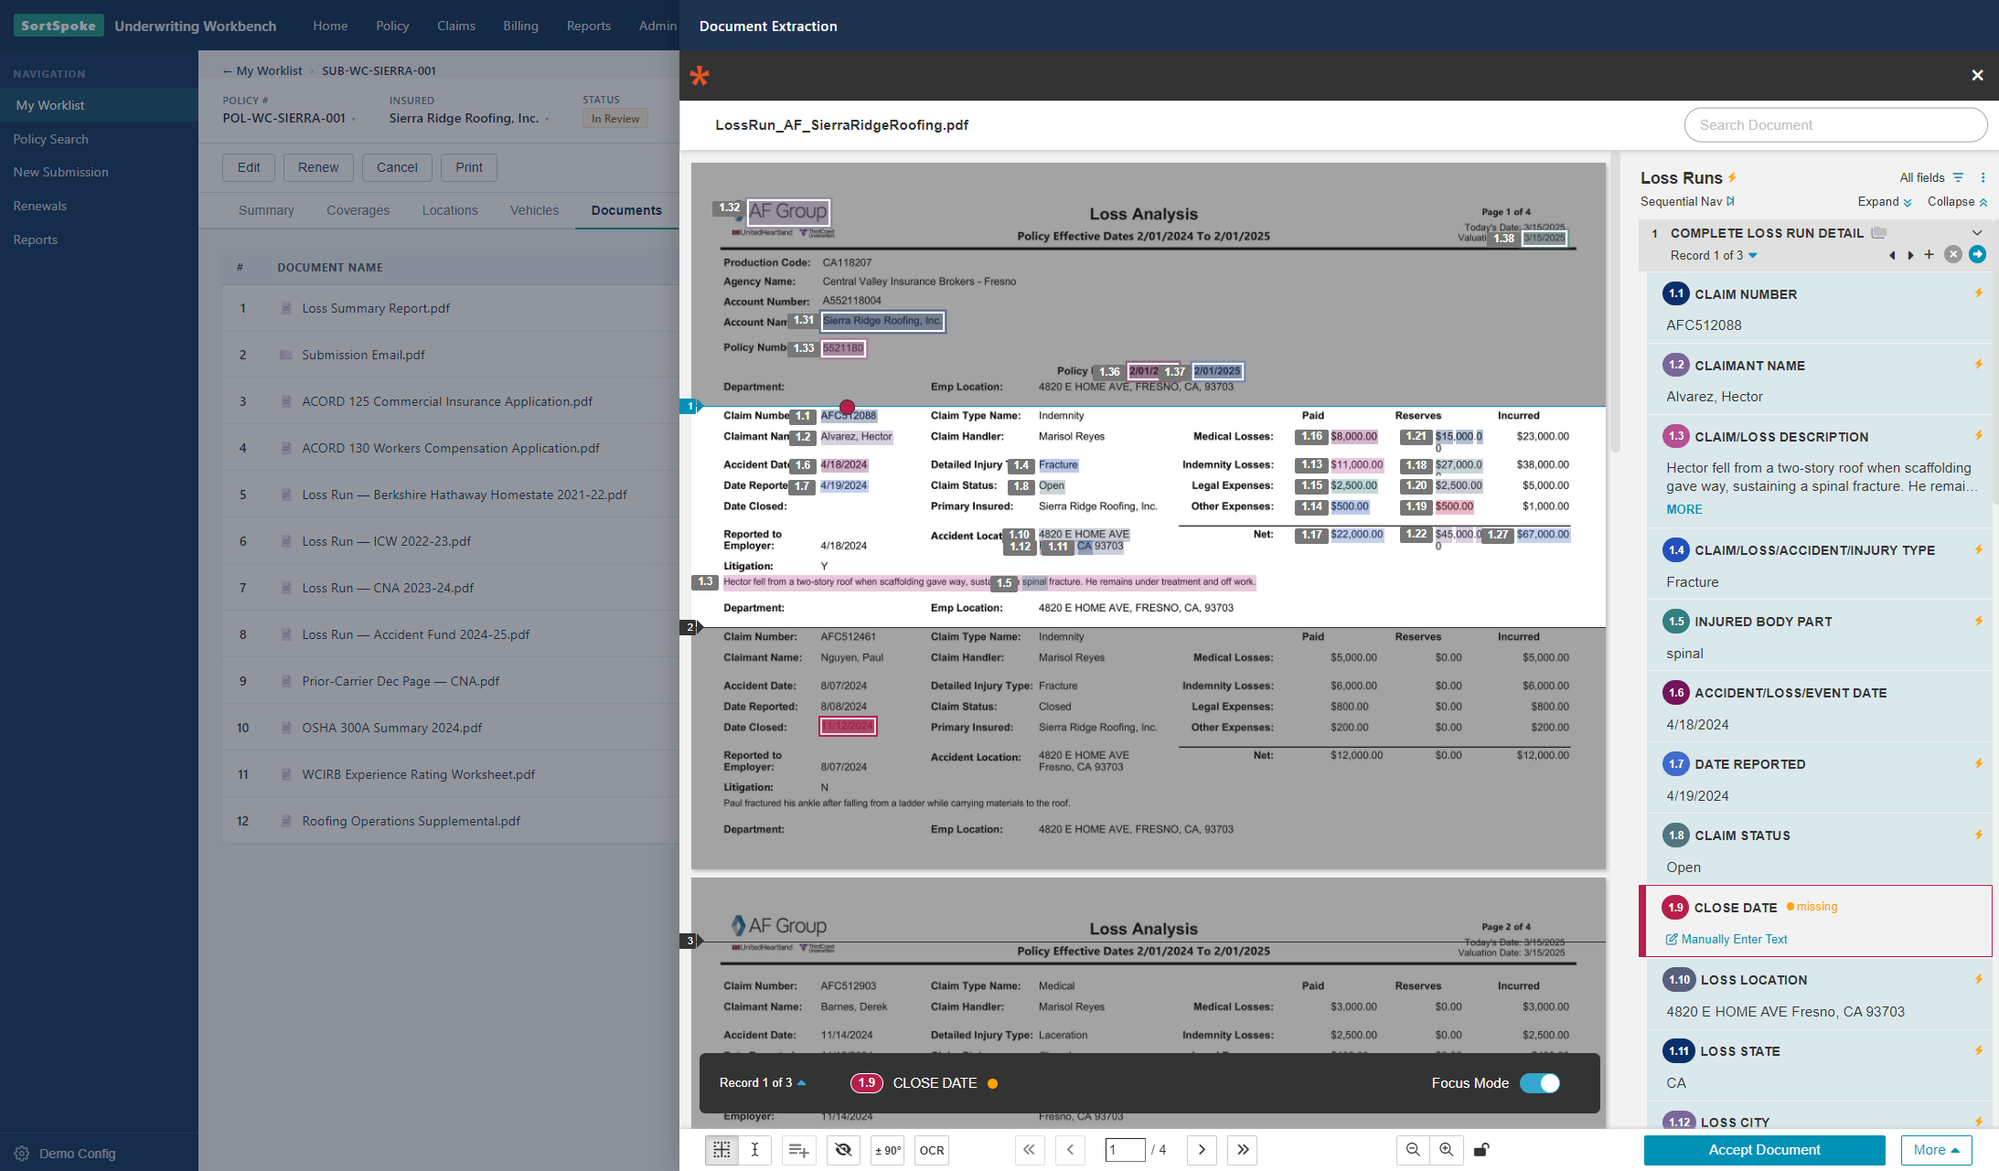This screenshot has width=1999, height=1171.
Task: Expand Record 1 of 3 in focus bar
Action: pos(762,1083)
